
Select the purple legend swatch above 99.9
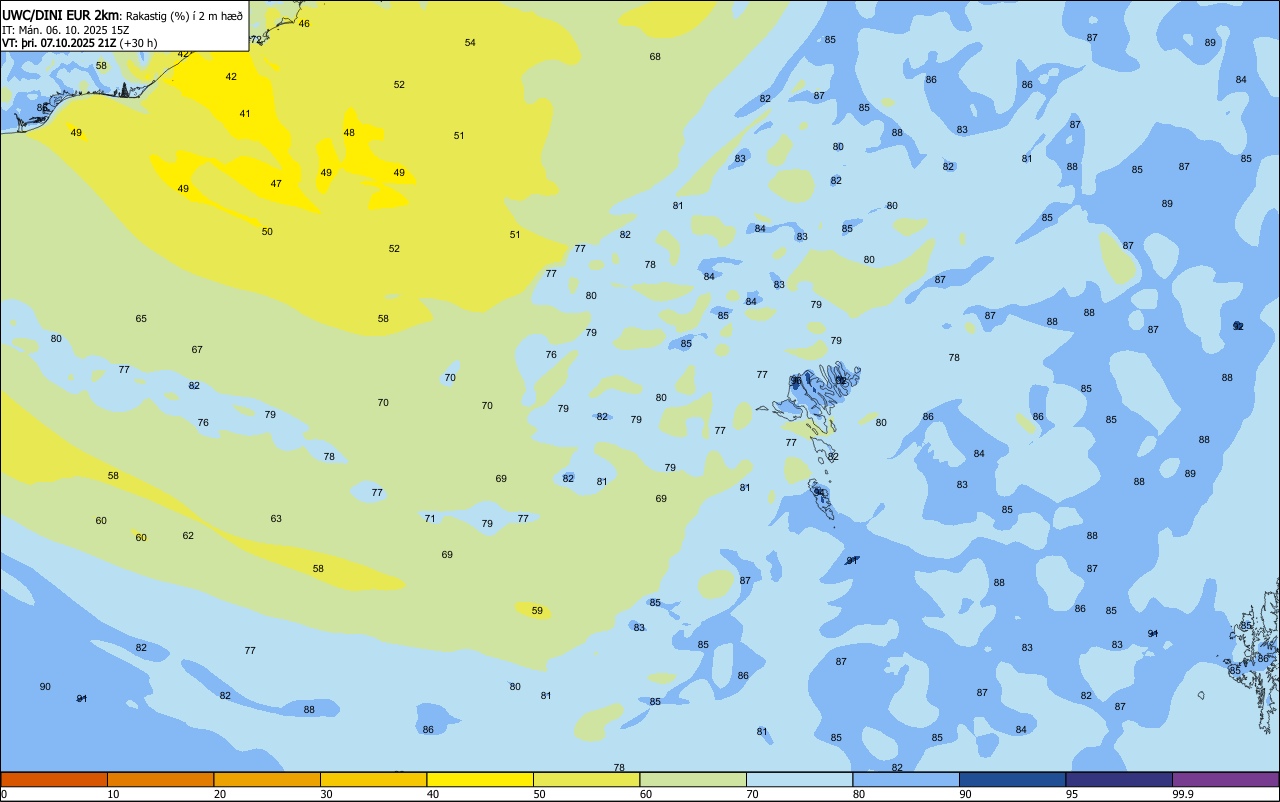[x=1225, y=779]
